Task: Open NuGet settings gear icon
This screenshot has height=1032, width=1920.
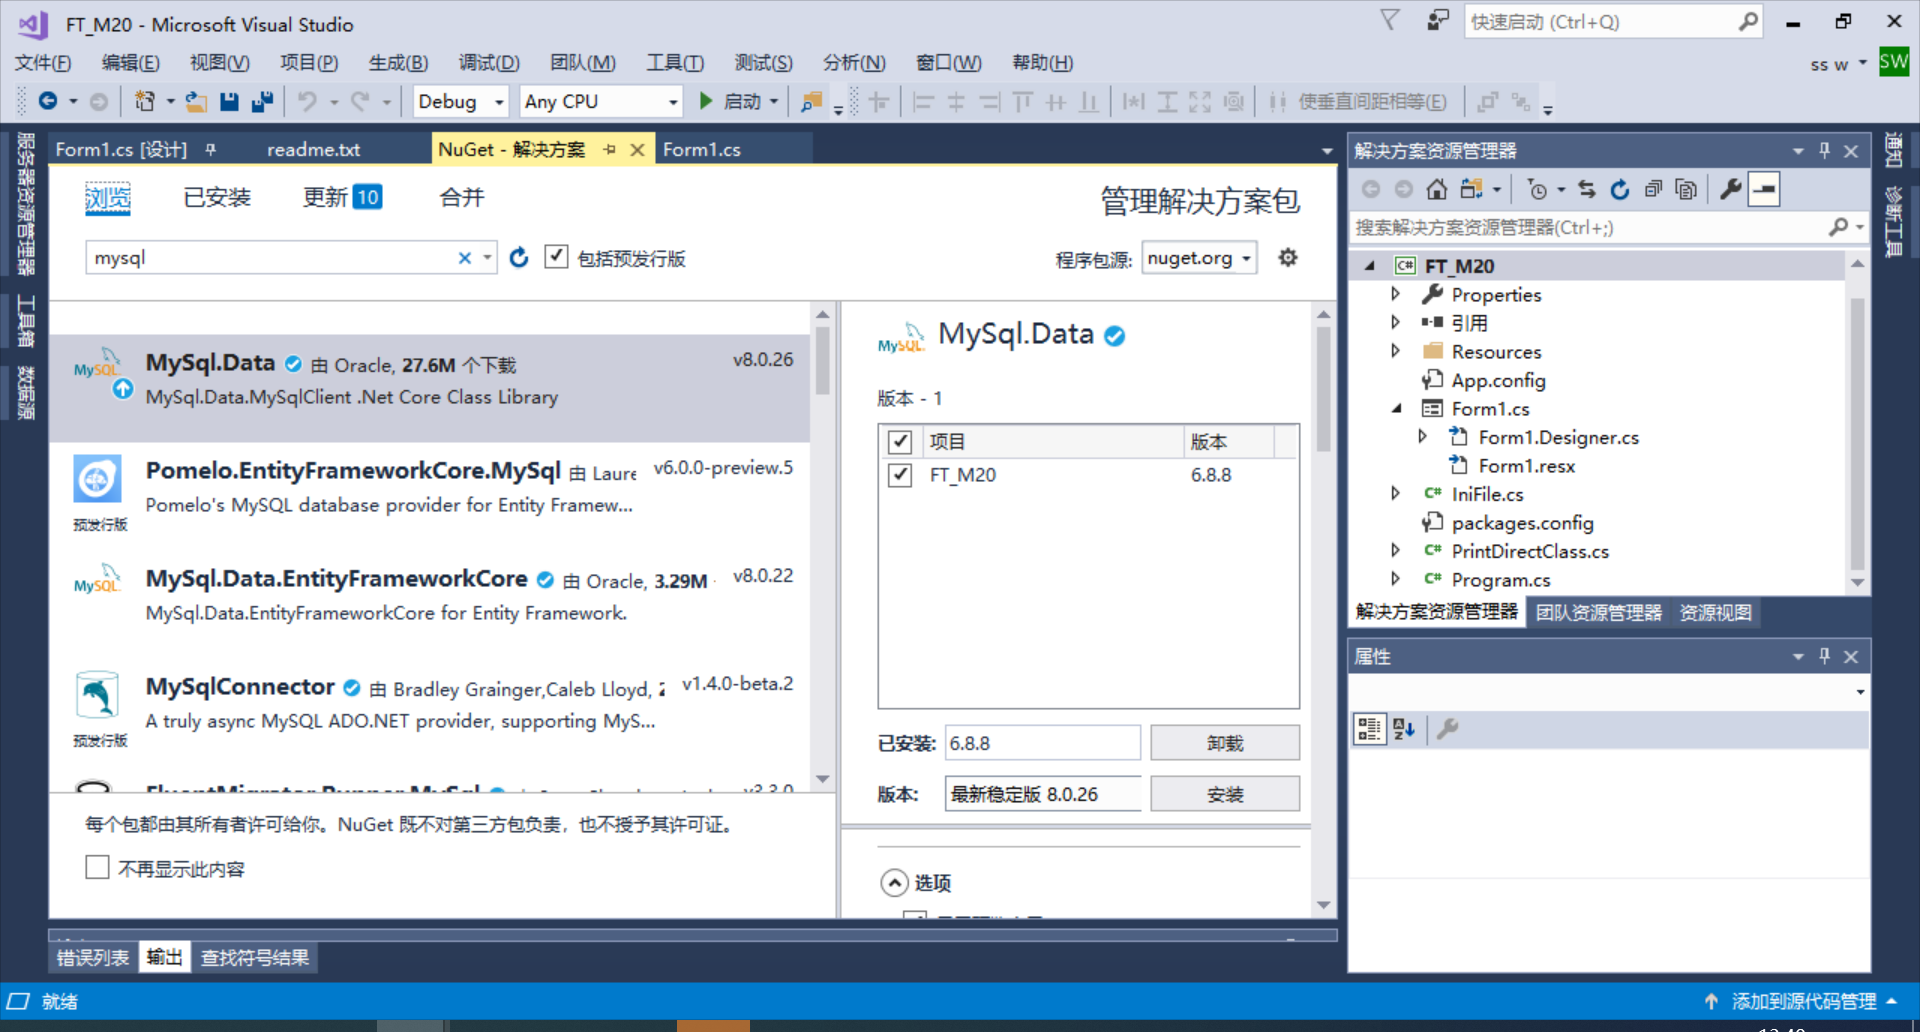Action: point(1288,258)
